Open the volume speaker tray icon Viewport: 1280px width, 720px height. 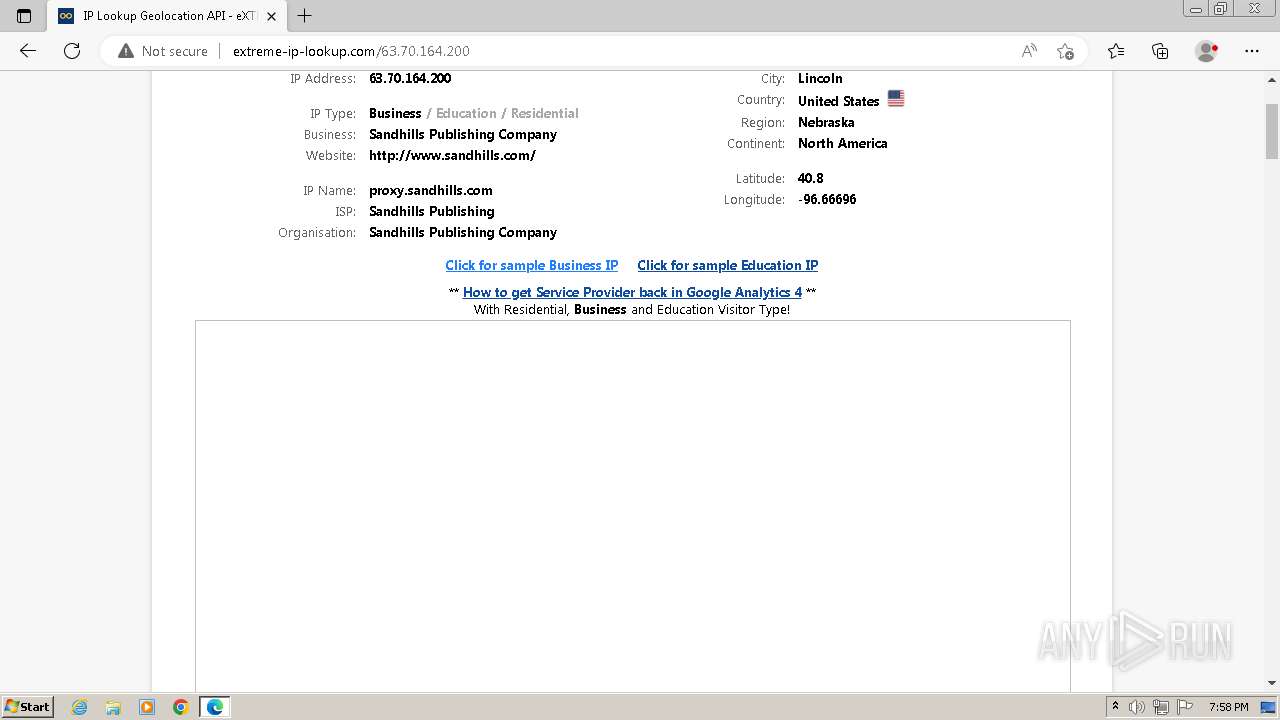[1137, 707]
